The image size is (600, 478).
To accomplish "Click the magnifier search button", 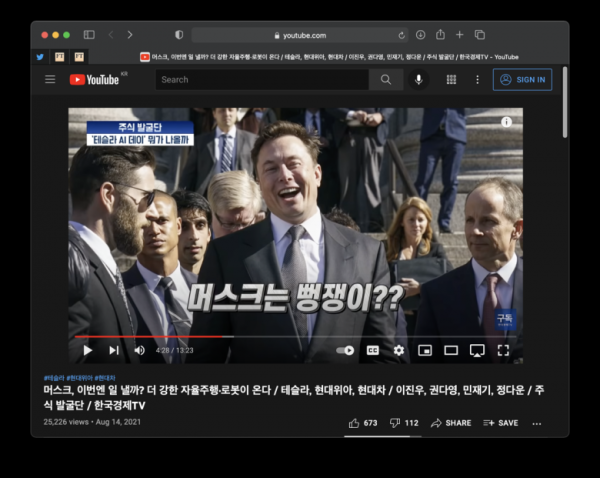I will click(x=386, y=80).
